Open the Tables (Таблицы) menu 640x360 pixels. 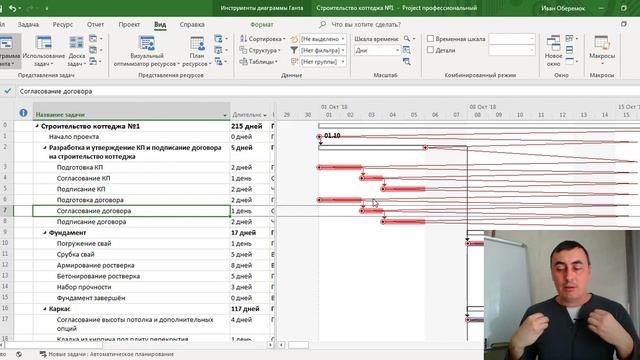coord(259,62)
